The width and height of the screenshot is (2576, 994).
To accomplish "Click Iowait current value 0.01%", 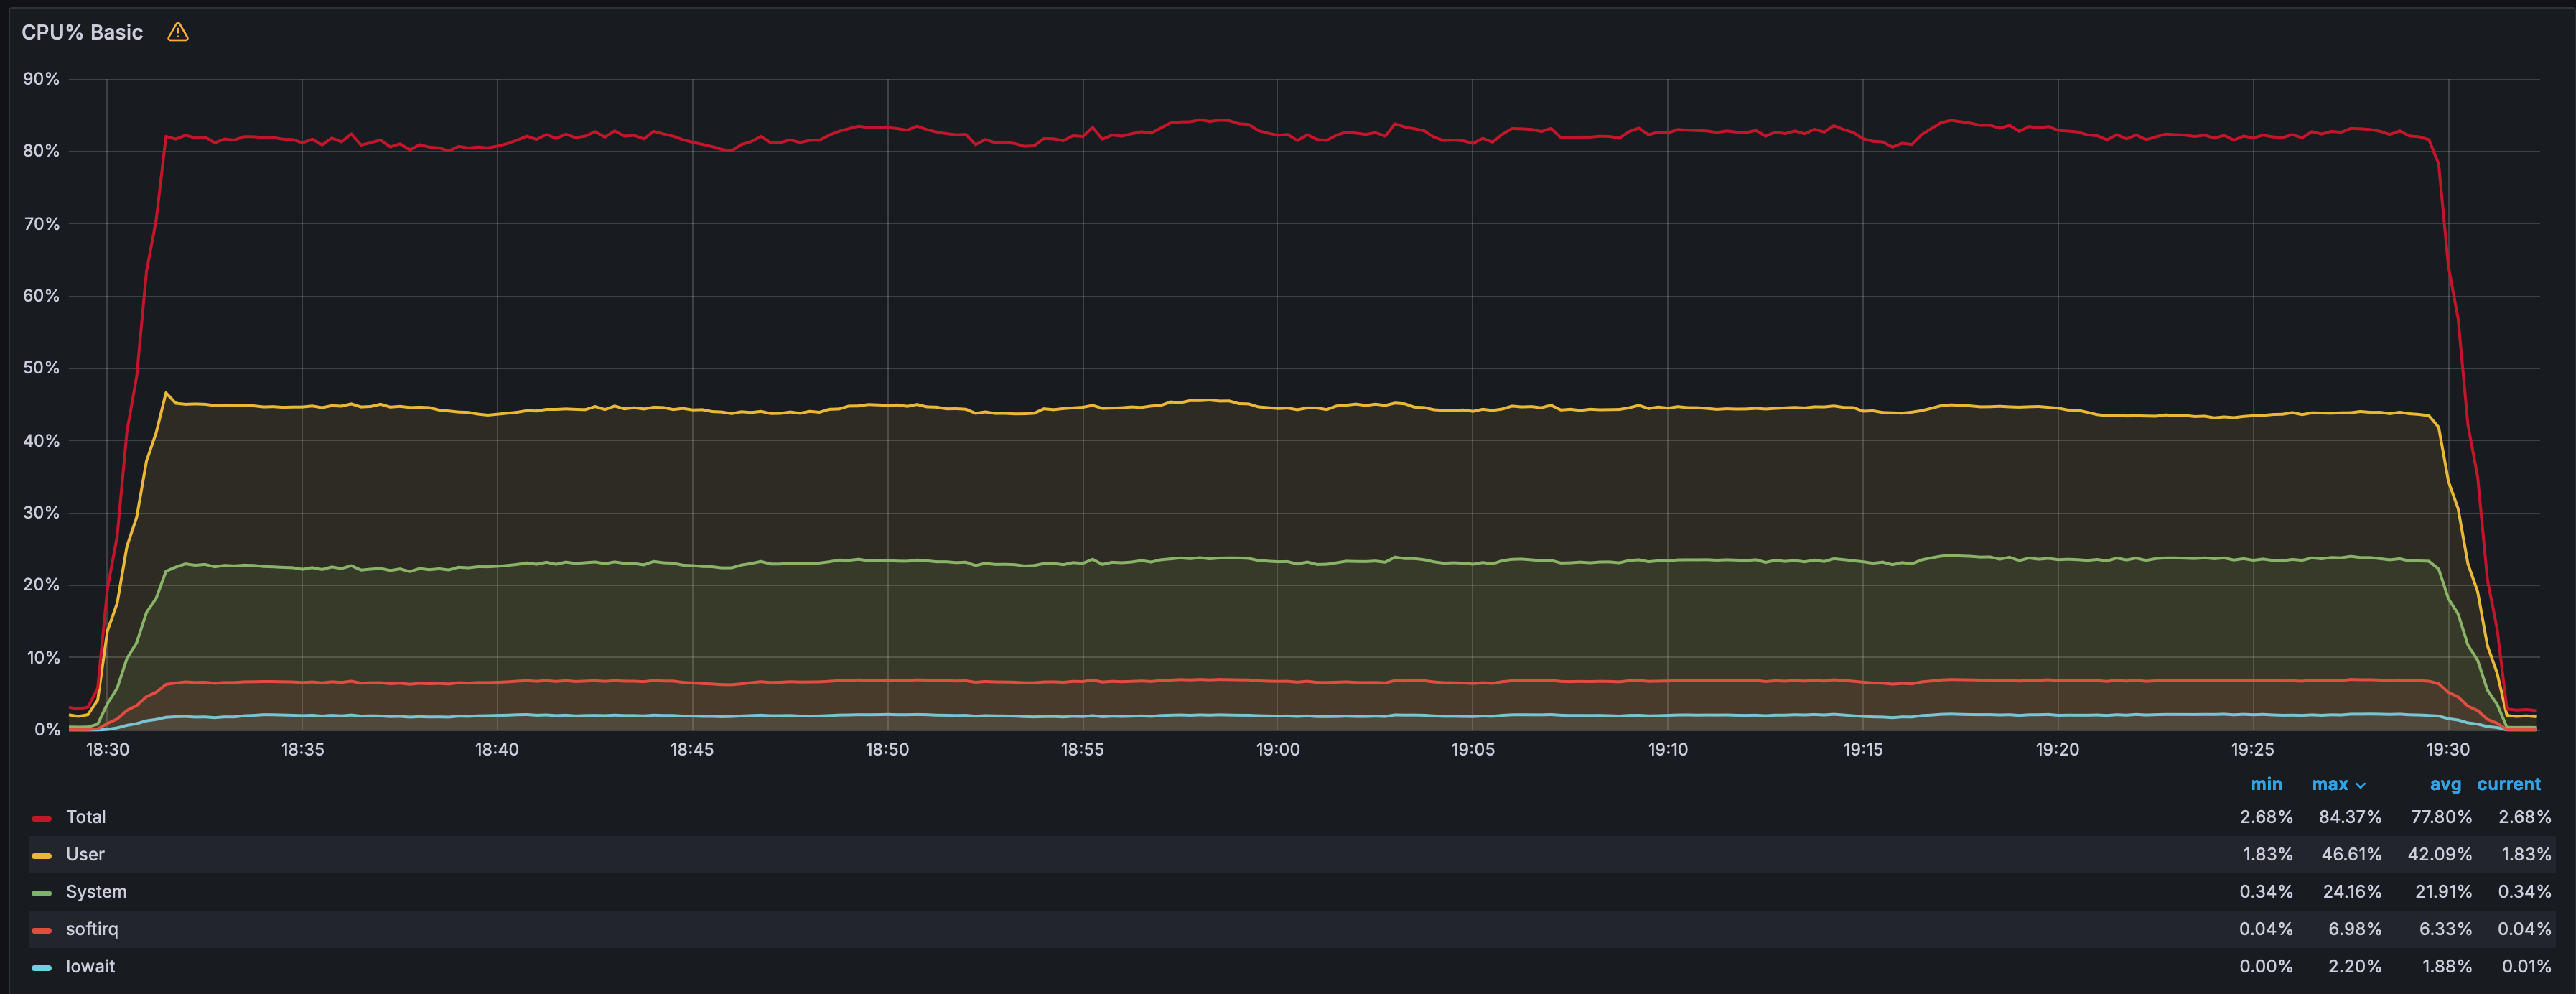I will [2526, 966].
